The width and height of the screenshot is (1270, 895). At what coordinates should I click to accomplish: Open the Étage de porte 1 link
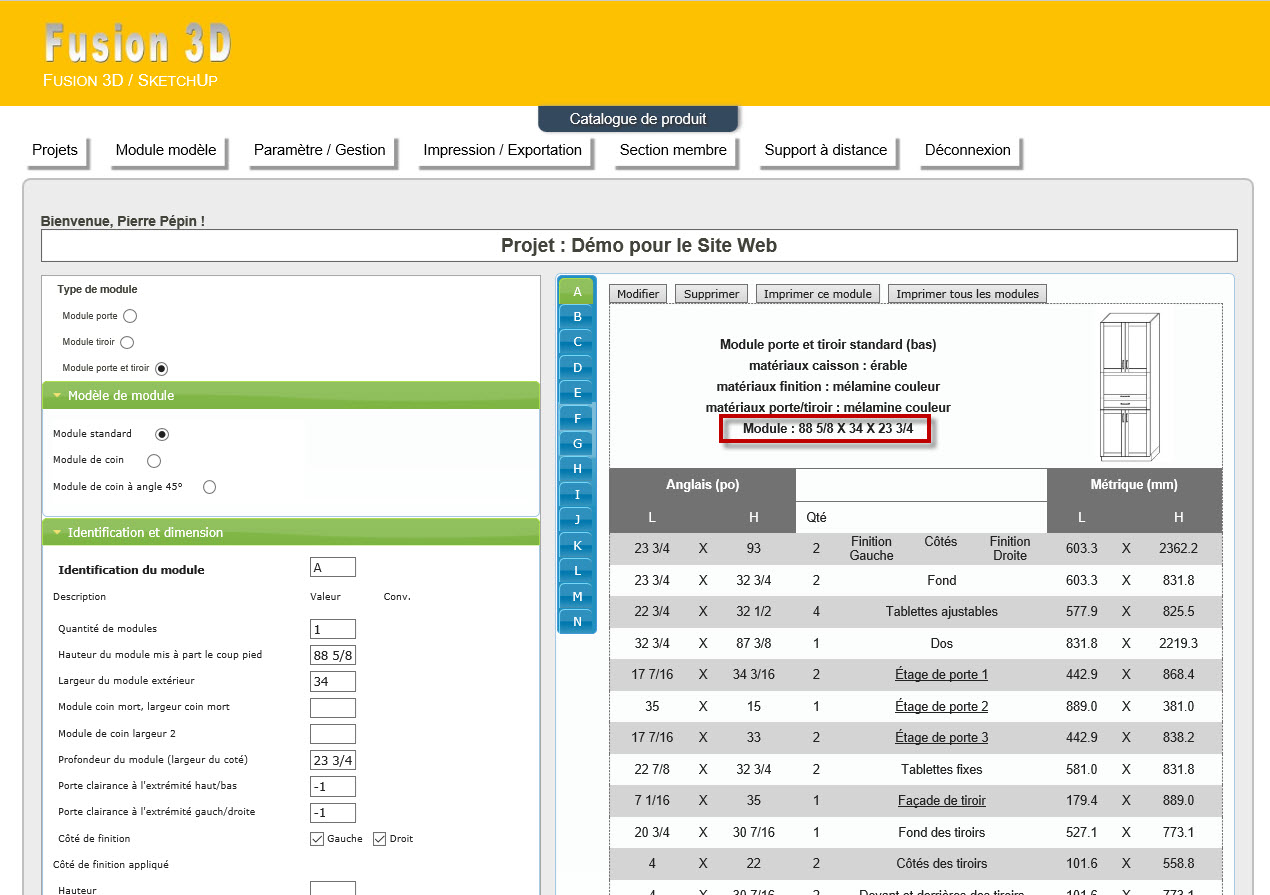(x=941, y=675)
